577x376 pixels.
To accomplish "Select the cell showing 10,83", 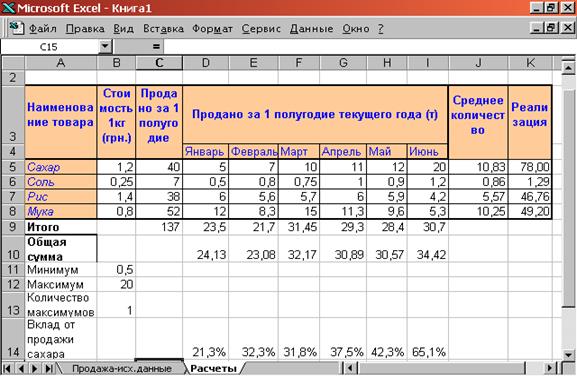I will (x=478, y=167).
